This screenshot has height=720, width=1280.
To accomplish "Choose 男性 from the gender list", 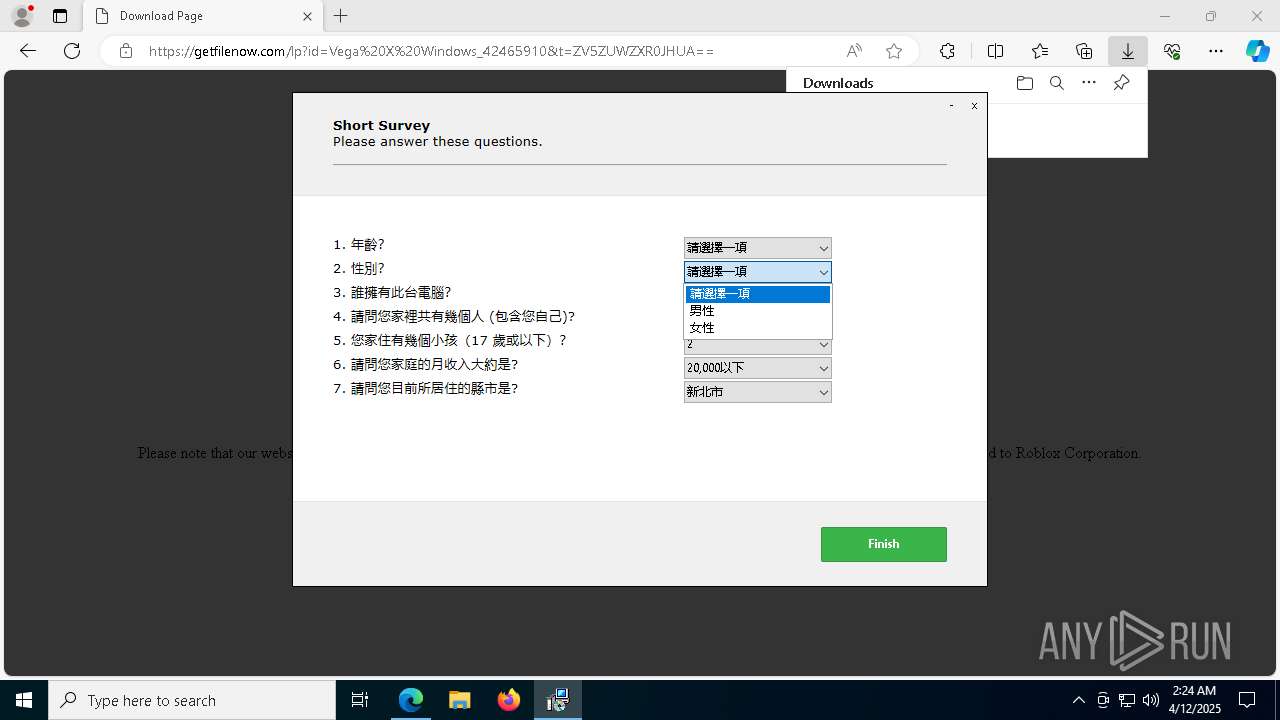I will [x=757, y=311].
